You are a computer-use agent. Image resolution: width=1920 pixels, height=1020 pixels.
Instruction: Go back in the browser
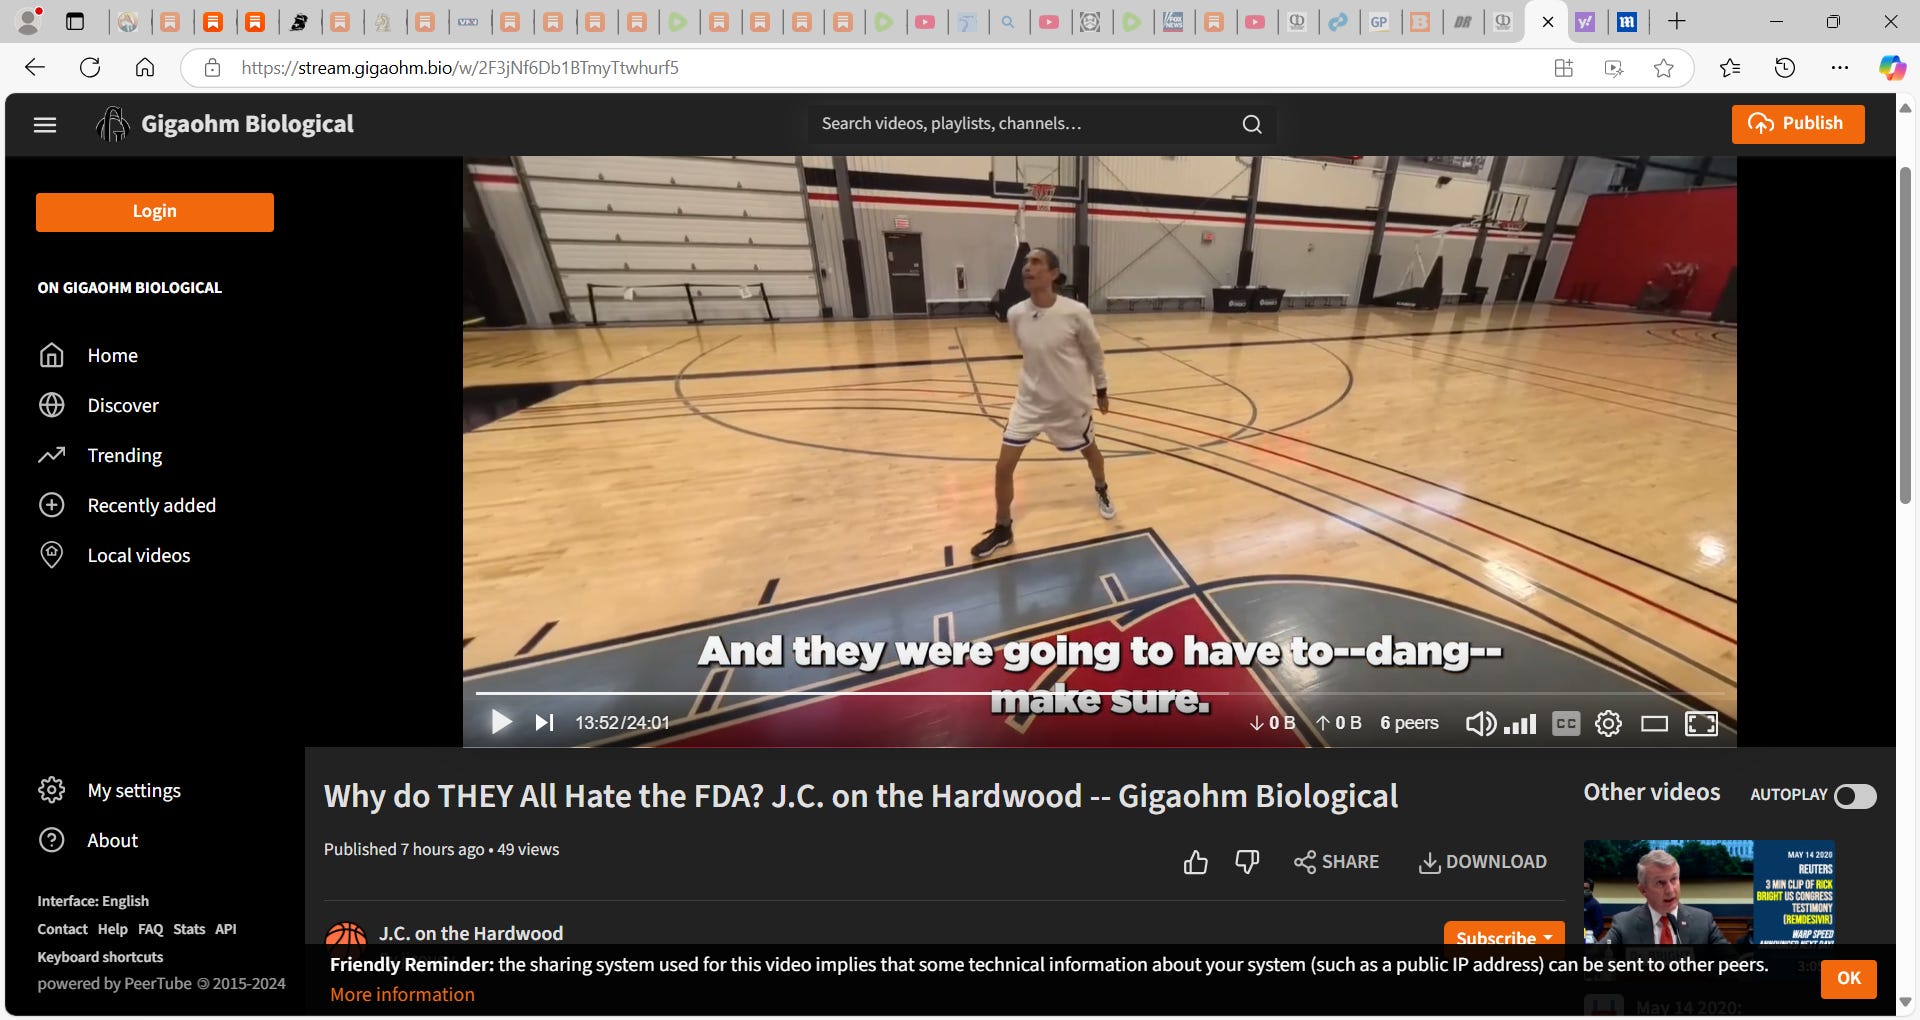click(x=35, y=68)
